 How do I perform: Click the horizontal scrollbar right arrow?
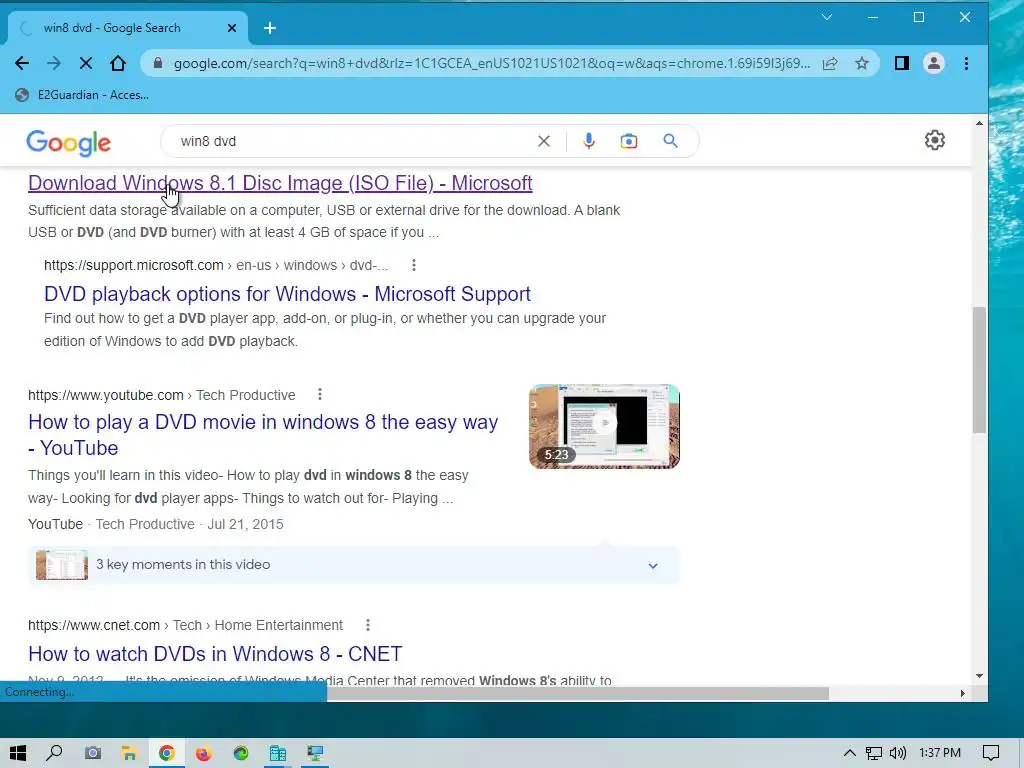pyautogui.click(x=963, y=693)
